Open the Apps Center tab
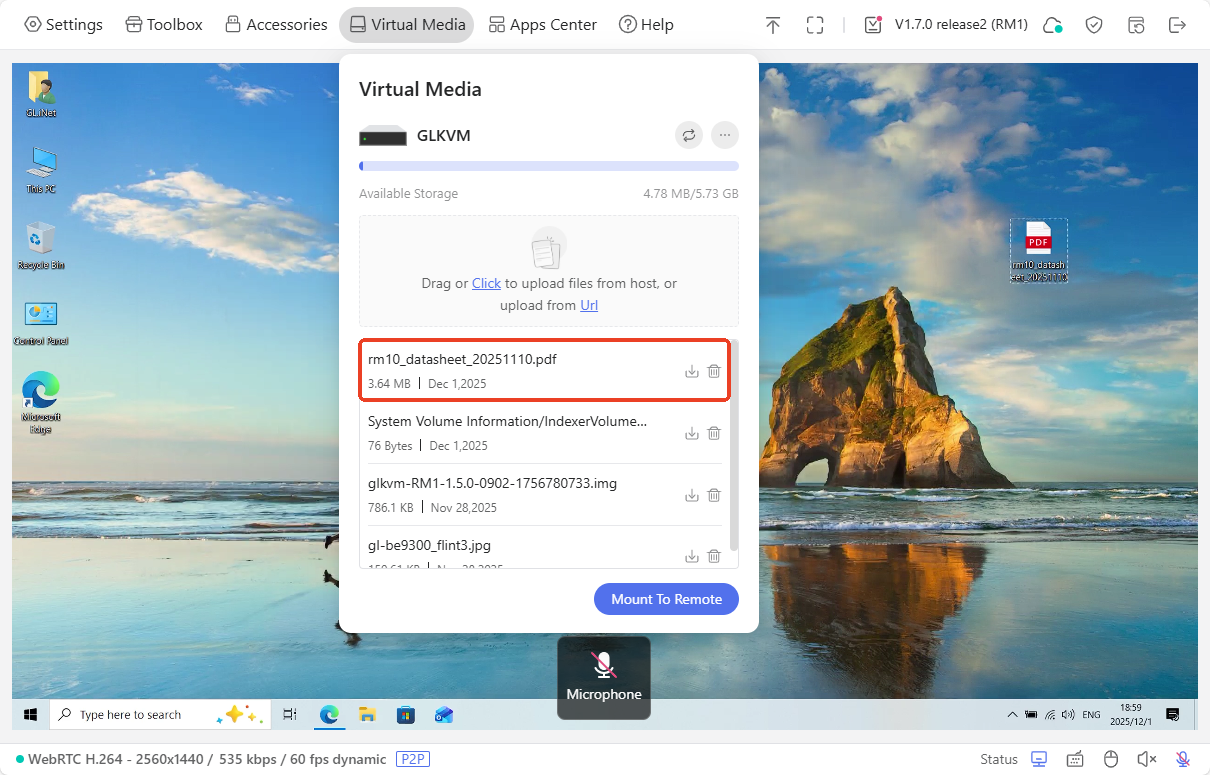Viewport: 1210px width, 775px height. pos(542,25)
